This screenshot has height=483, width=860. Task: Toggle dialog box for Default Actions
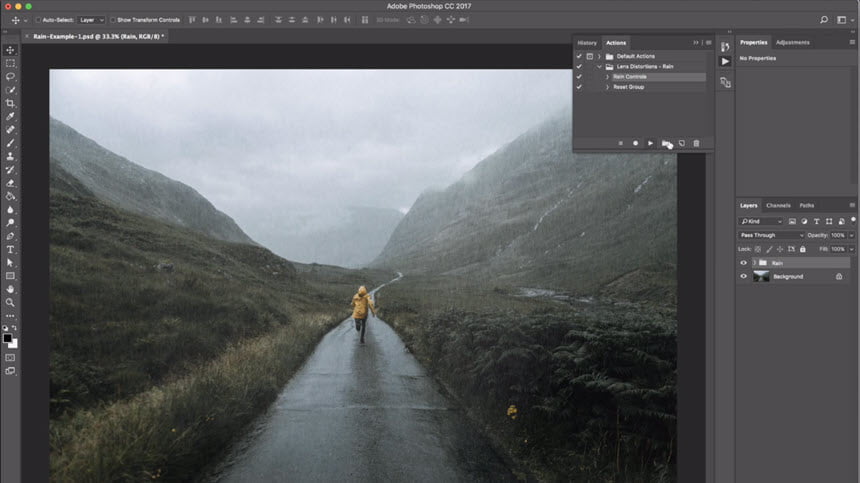(x=590, y=56)
